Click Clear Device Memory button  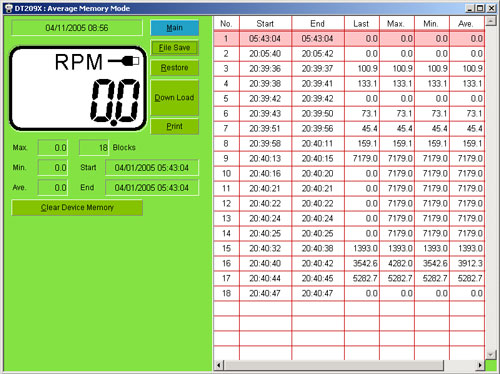tap(77, 208)
